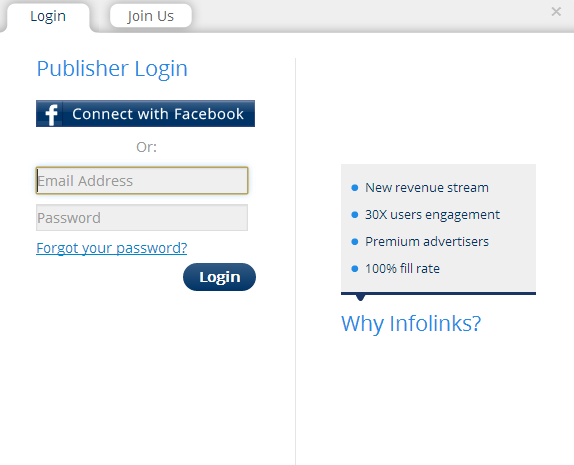Close the login dialog with the X
Image resolution: width=574 pixels, height=465 pixels.
(x=556, y=12)
